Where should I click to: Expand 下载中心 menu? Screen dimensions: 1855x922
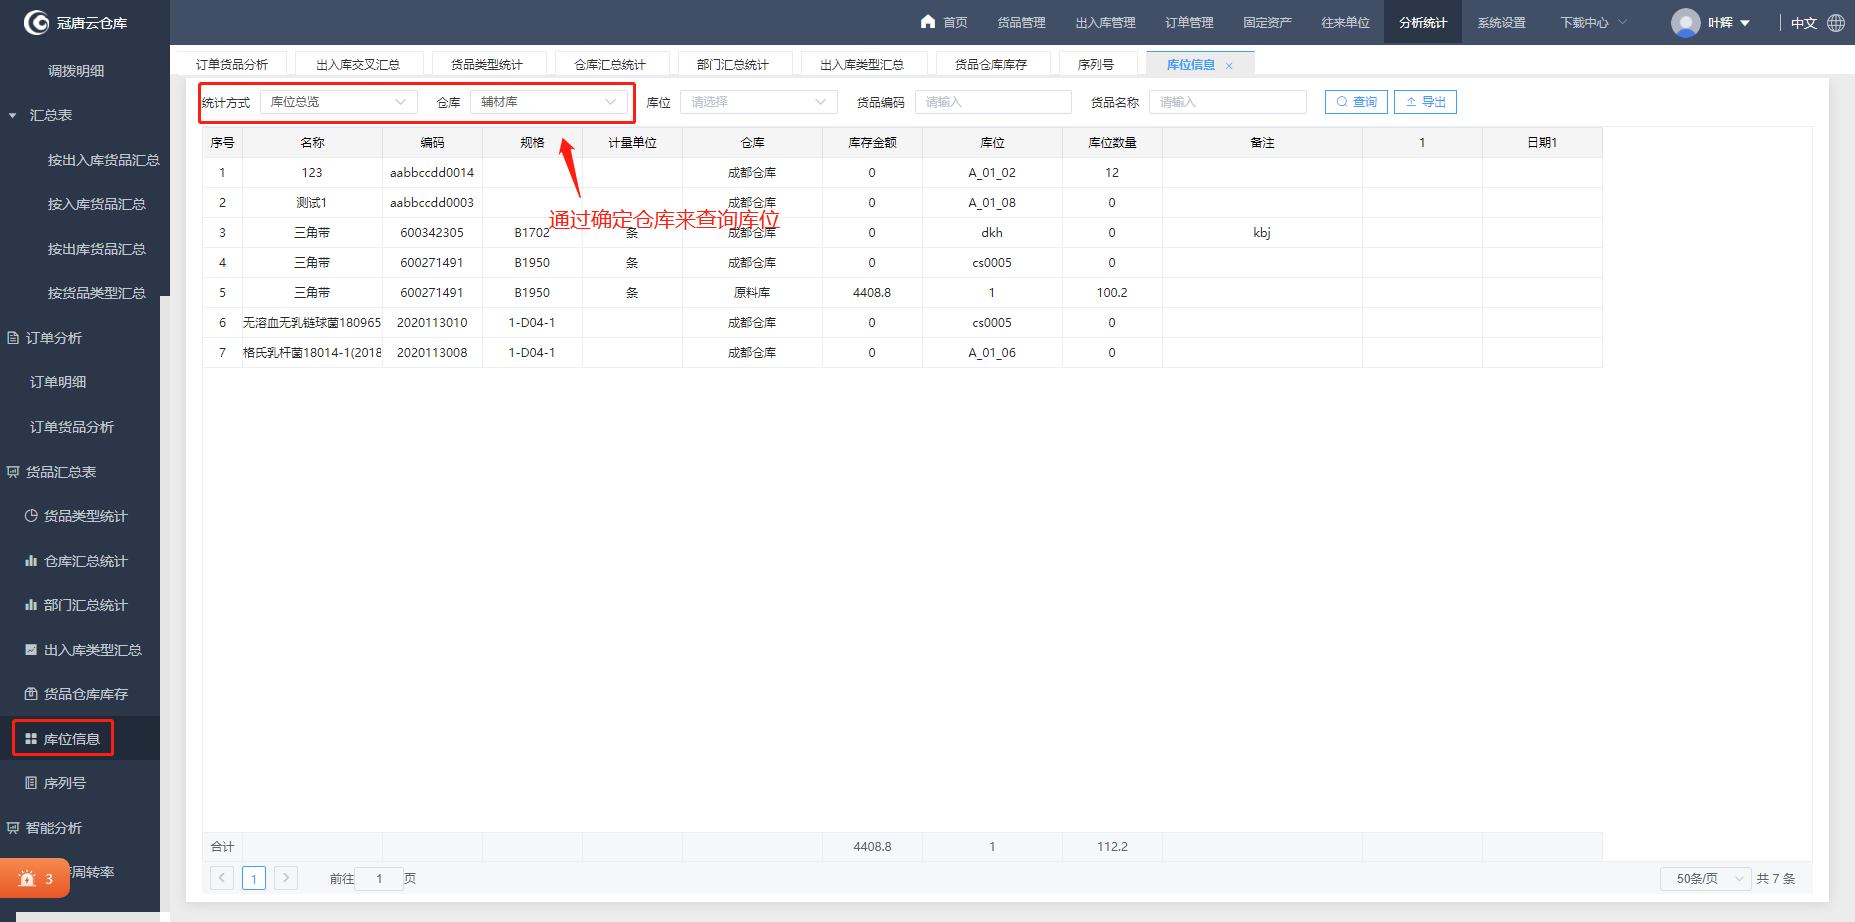[x=1594, y=22]
